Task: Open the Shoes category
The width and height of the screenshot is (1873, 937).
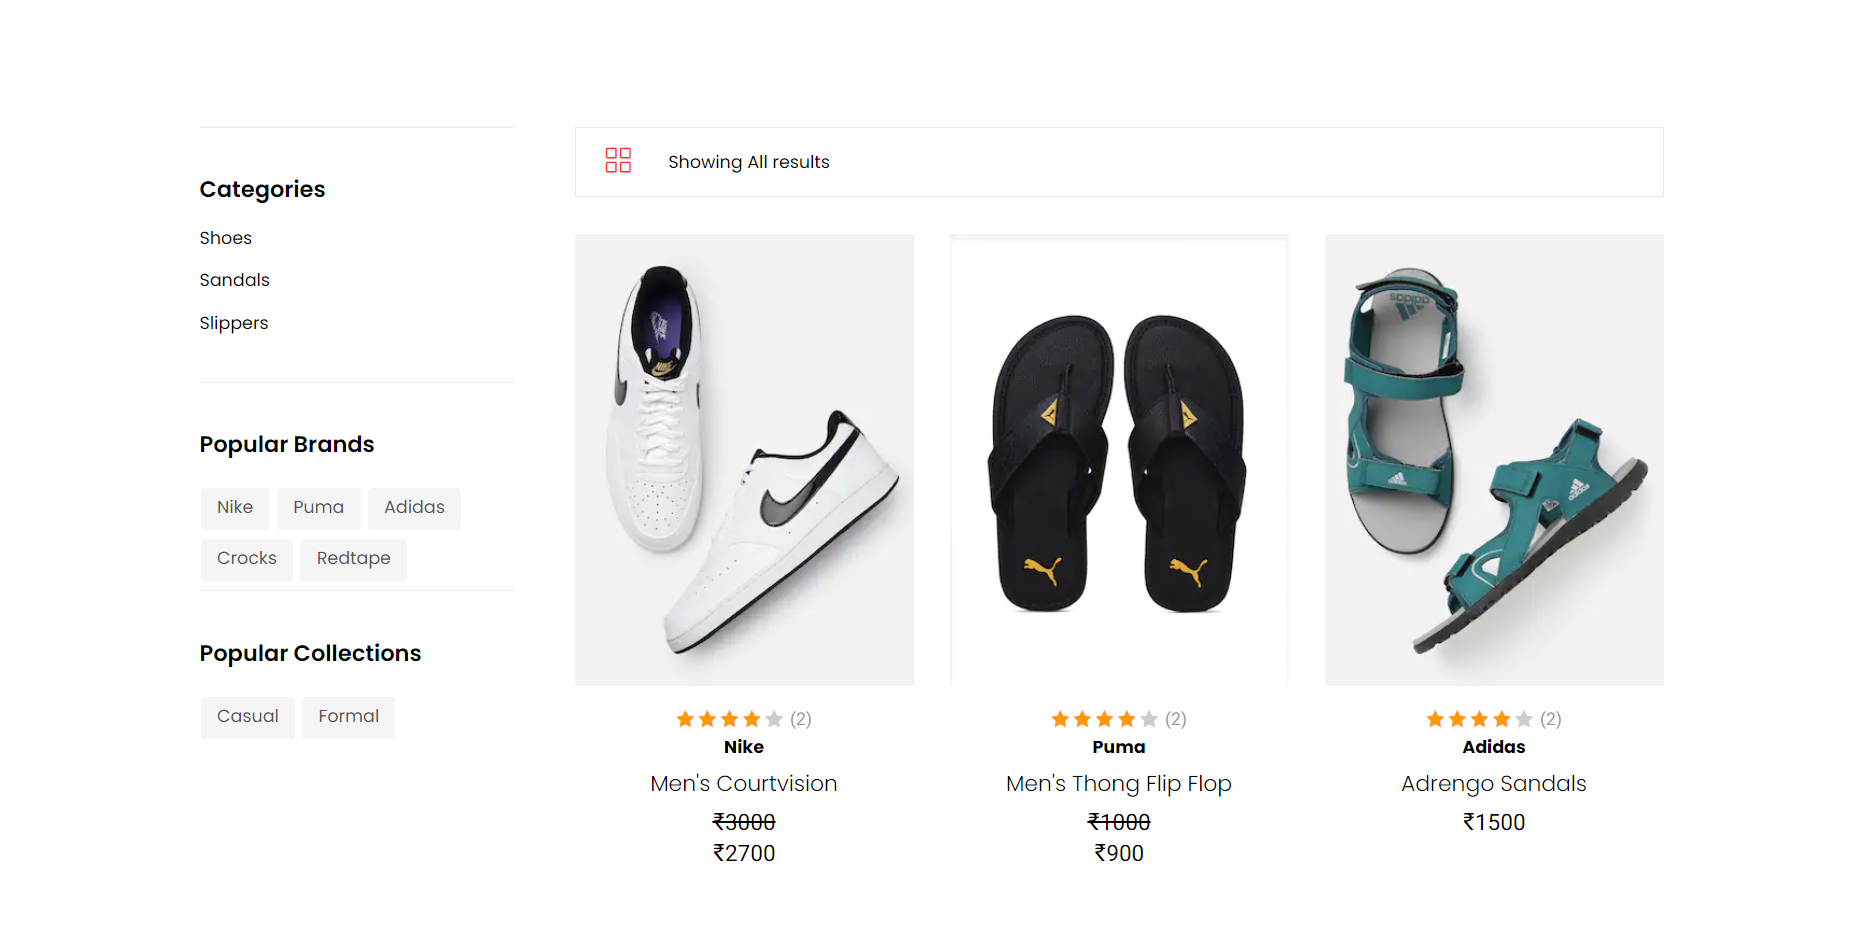Action: [x=225, y=238]
